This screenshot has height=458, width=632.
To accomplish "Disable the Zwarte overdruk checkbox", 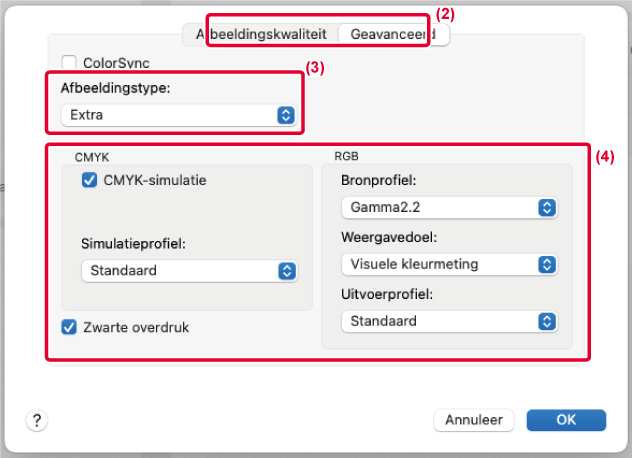I will (69, 326).
